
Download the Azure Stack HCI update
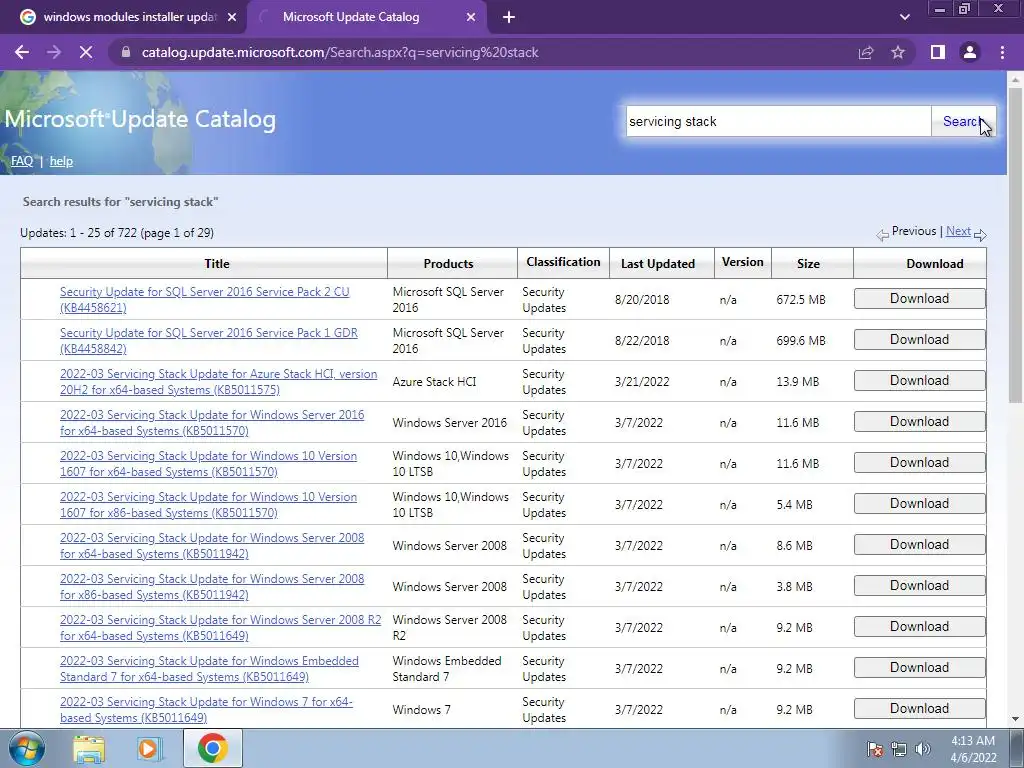[920, 381]
